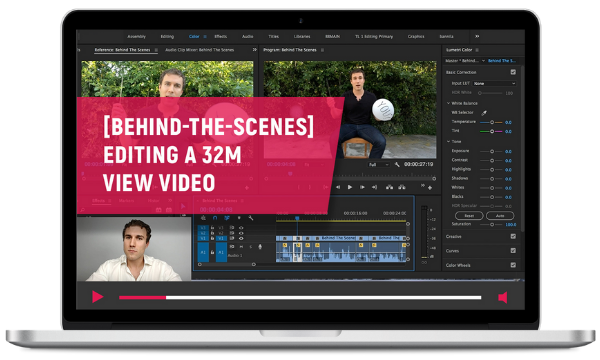Click red speaker volume icon
This screenshot has height=360, width=600.
pyautogui.click(x=503, y=297)
